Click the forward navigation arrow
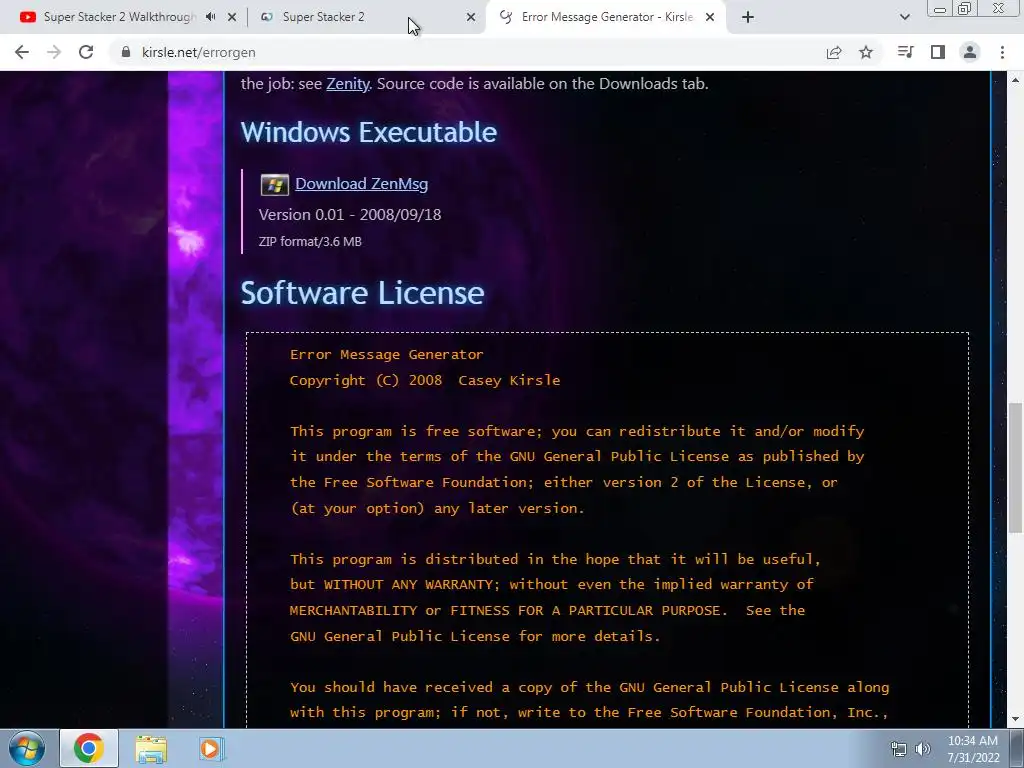Viewport: 1024px width, 768px height. (x=54, y=52)
